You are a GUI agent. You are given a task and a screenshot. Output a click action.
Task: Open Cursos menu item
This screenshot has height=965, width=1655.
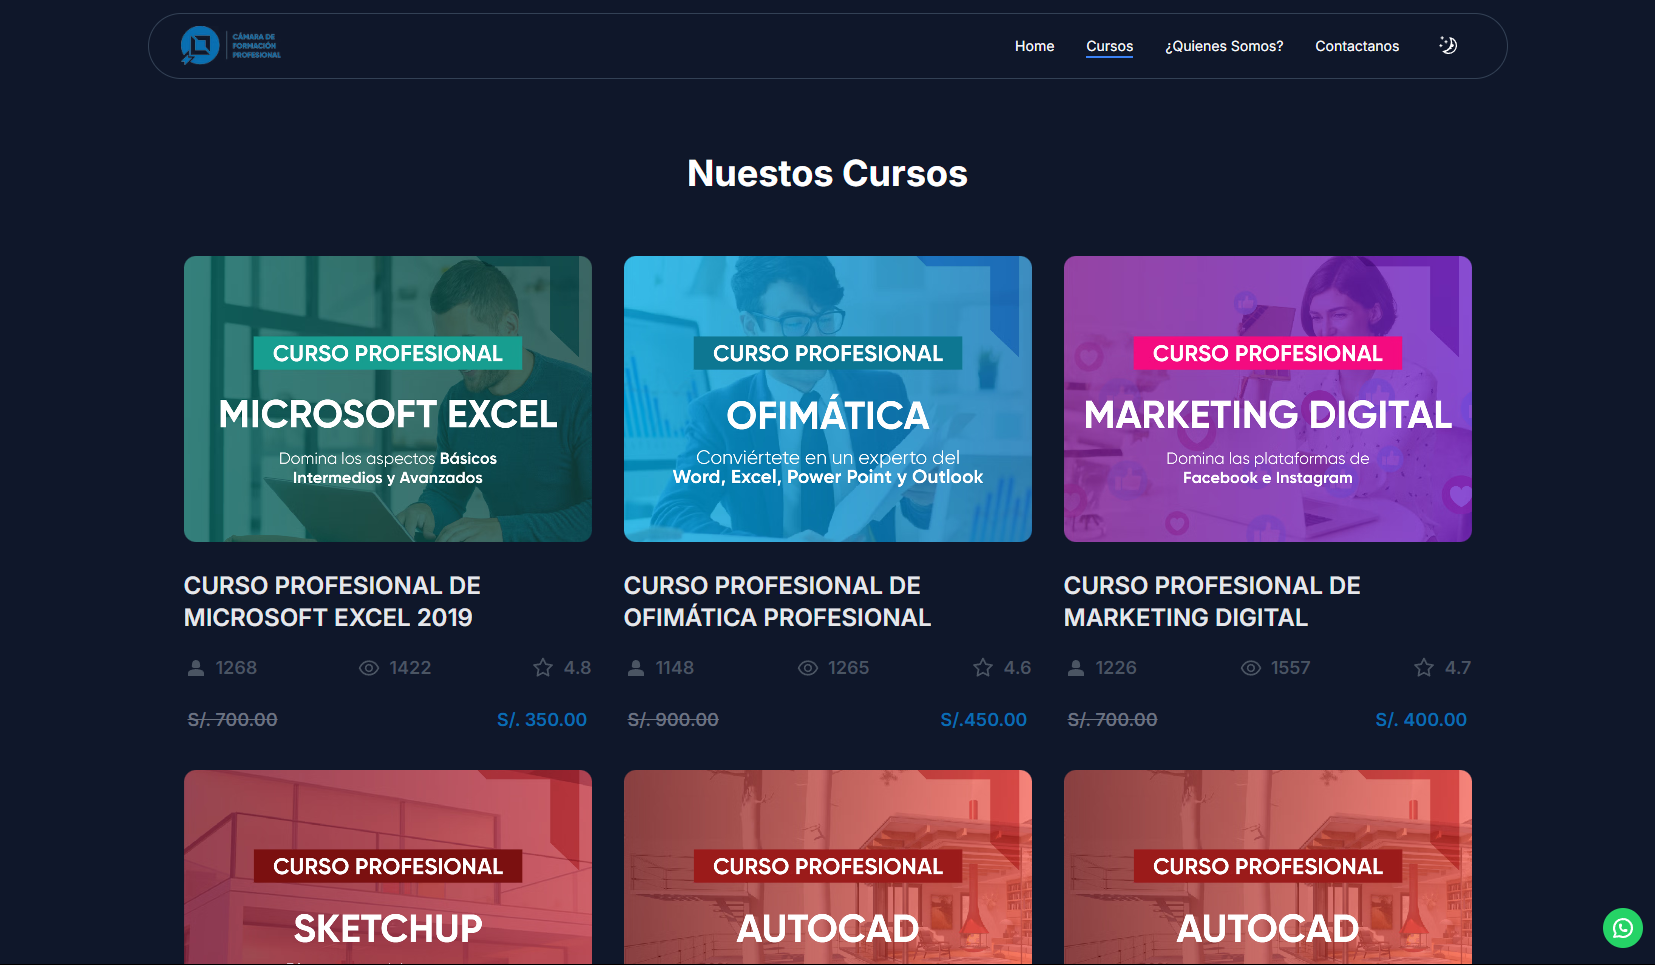(x=1109, y=46)
